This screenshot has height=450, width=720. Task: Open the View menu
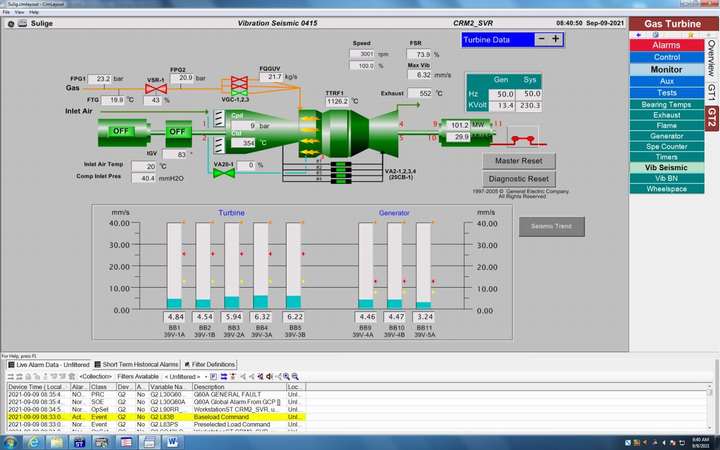19,12
